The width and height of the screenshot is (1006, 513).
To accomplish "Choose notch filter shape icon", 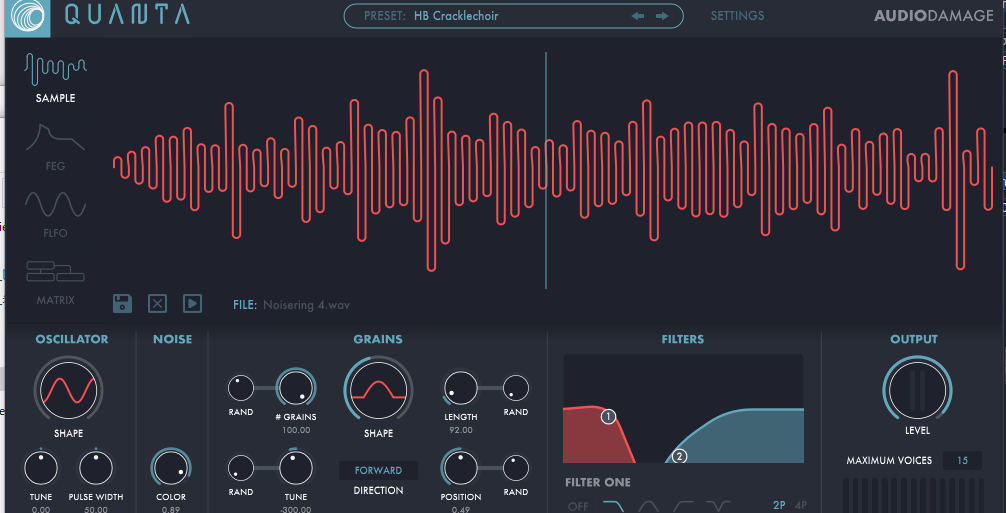I will pos(718,507).
